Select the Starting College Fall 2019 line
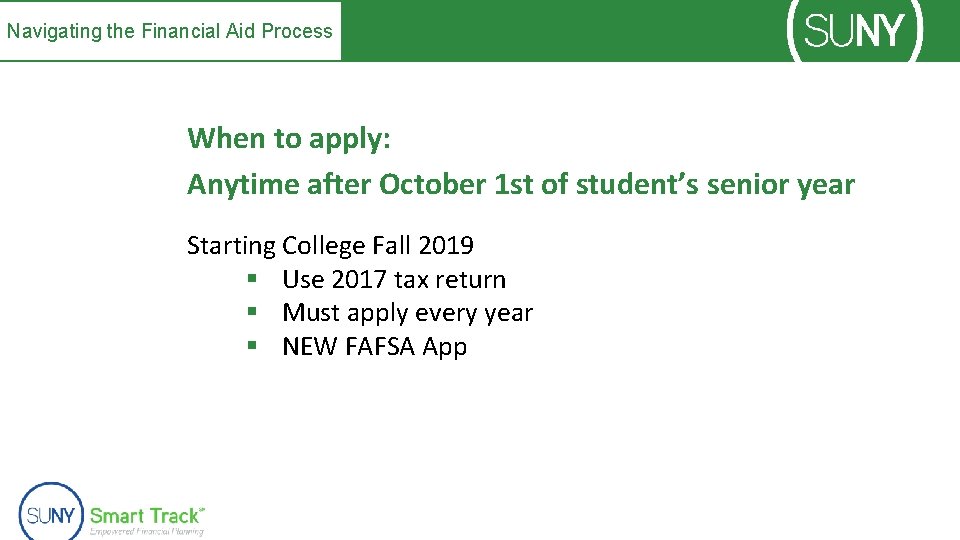 (x=330, y=246)
